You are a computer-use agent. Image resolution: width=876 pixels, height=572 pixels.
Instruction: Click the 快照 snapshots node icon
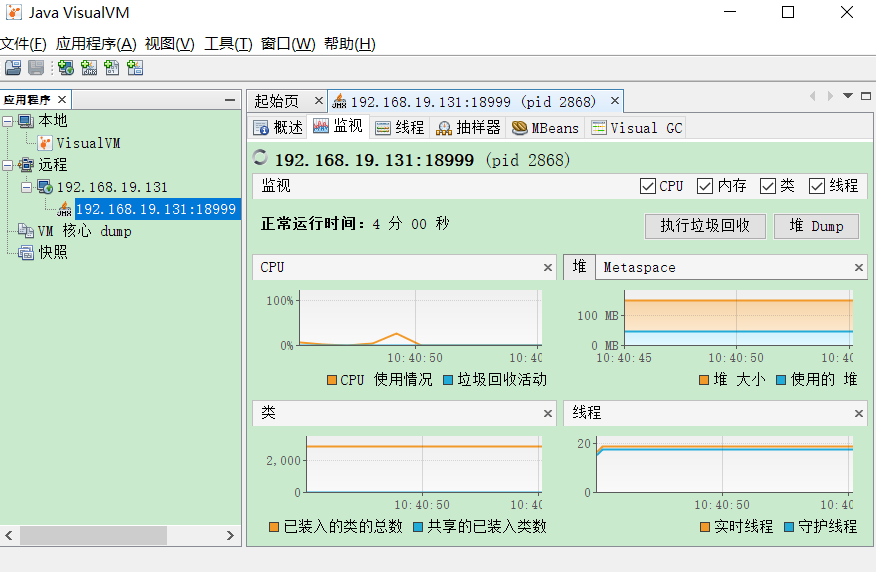pyautogui.click(x=26, y=252)
